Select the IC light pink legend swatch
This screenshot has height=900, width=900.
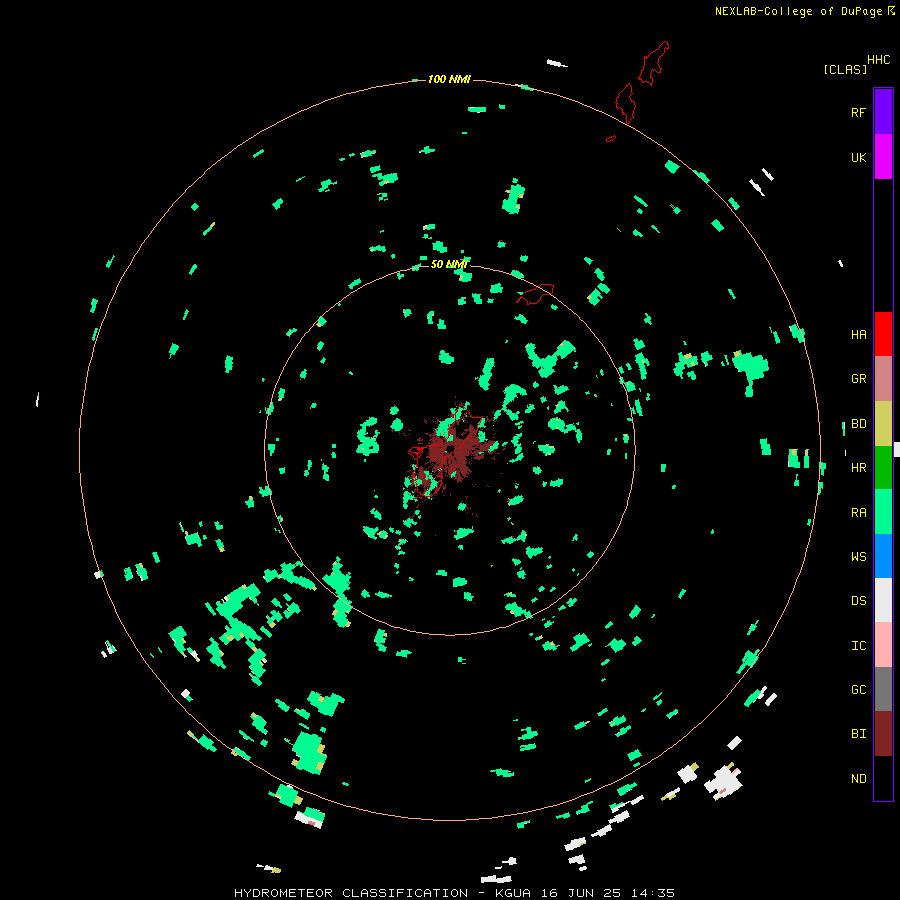tap(883, 645)
